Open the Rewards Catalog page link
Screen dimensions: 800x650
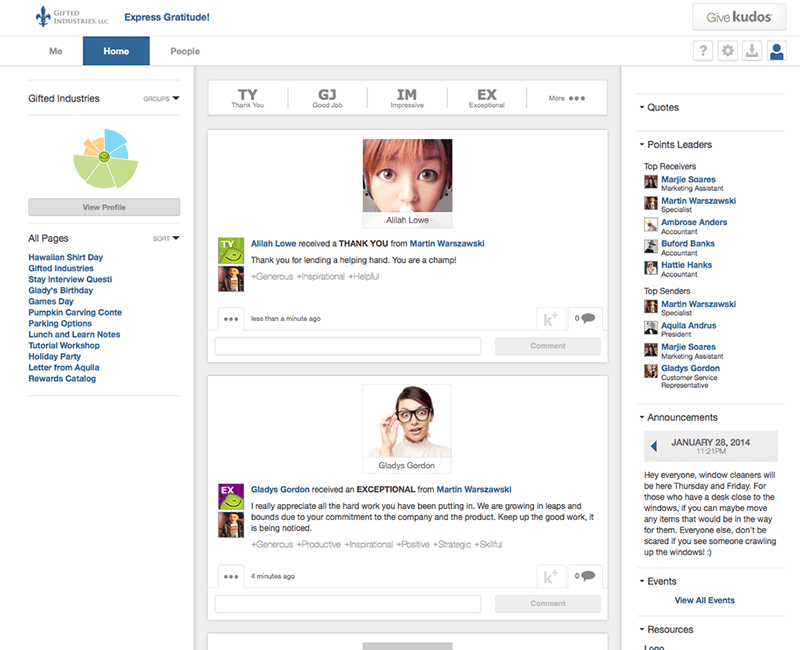[62, 379]
